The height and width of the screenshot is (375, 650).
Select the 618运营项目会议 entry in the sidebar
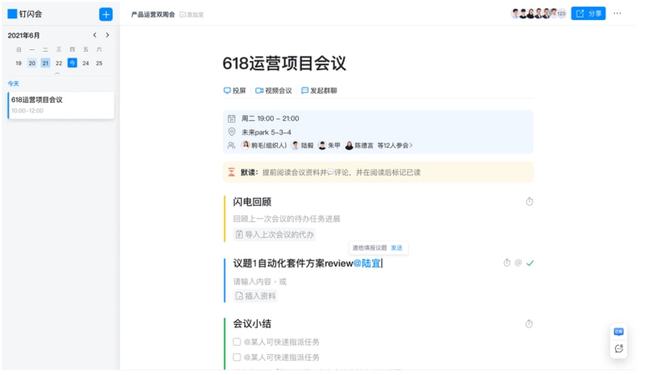point(61,105)
